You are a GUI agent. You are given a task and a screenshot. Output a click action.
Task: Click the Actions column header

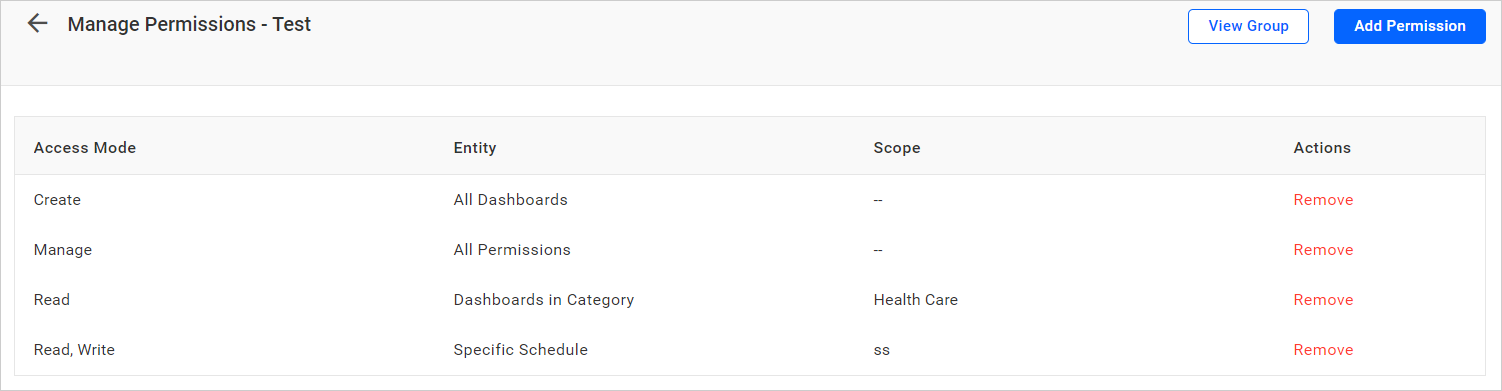click(x=1322, y=148)
